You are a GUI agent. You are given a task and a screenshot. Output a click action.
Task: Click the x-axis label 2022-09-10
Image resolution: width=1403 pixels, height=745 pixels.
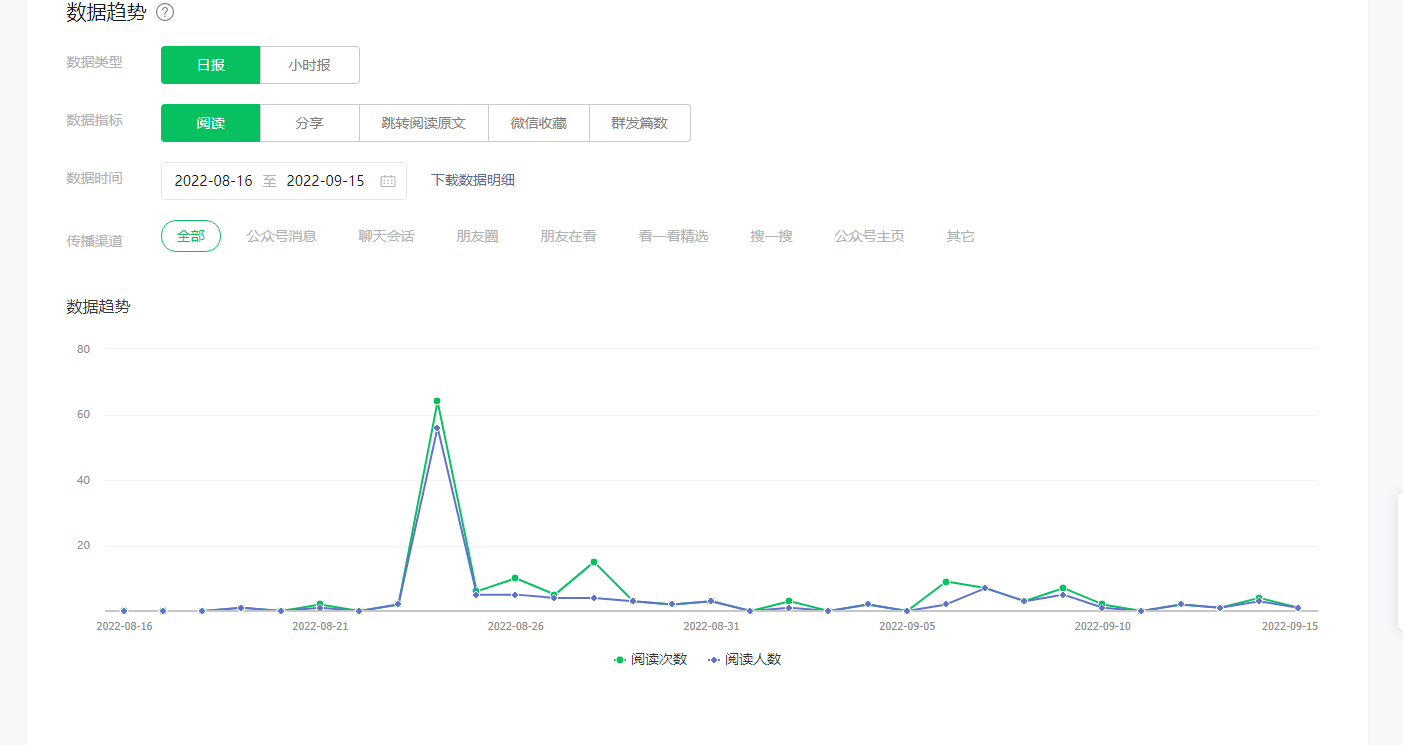(1103, 626)
